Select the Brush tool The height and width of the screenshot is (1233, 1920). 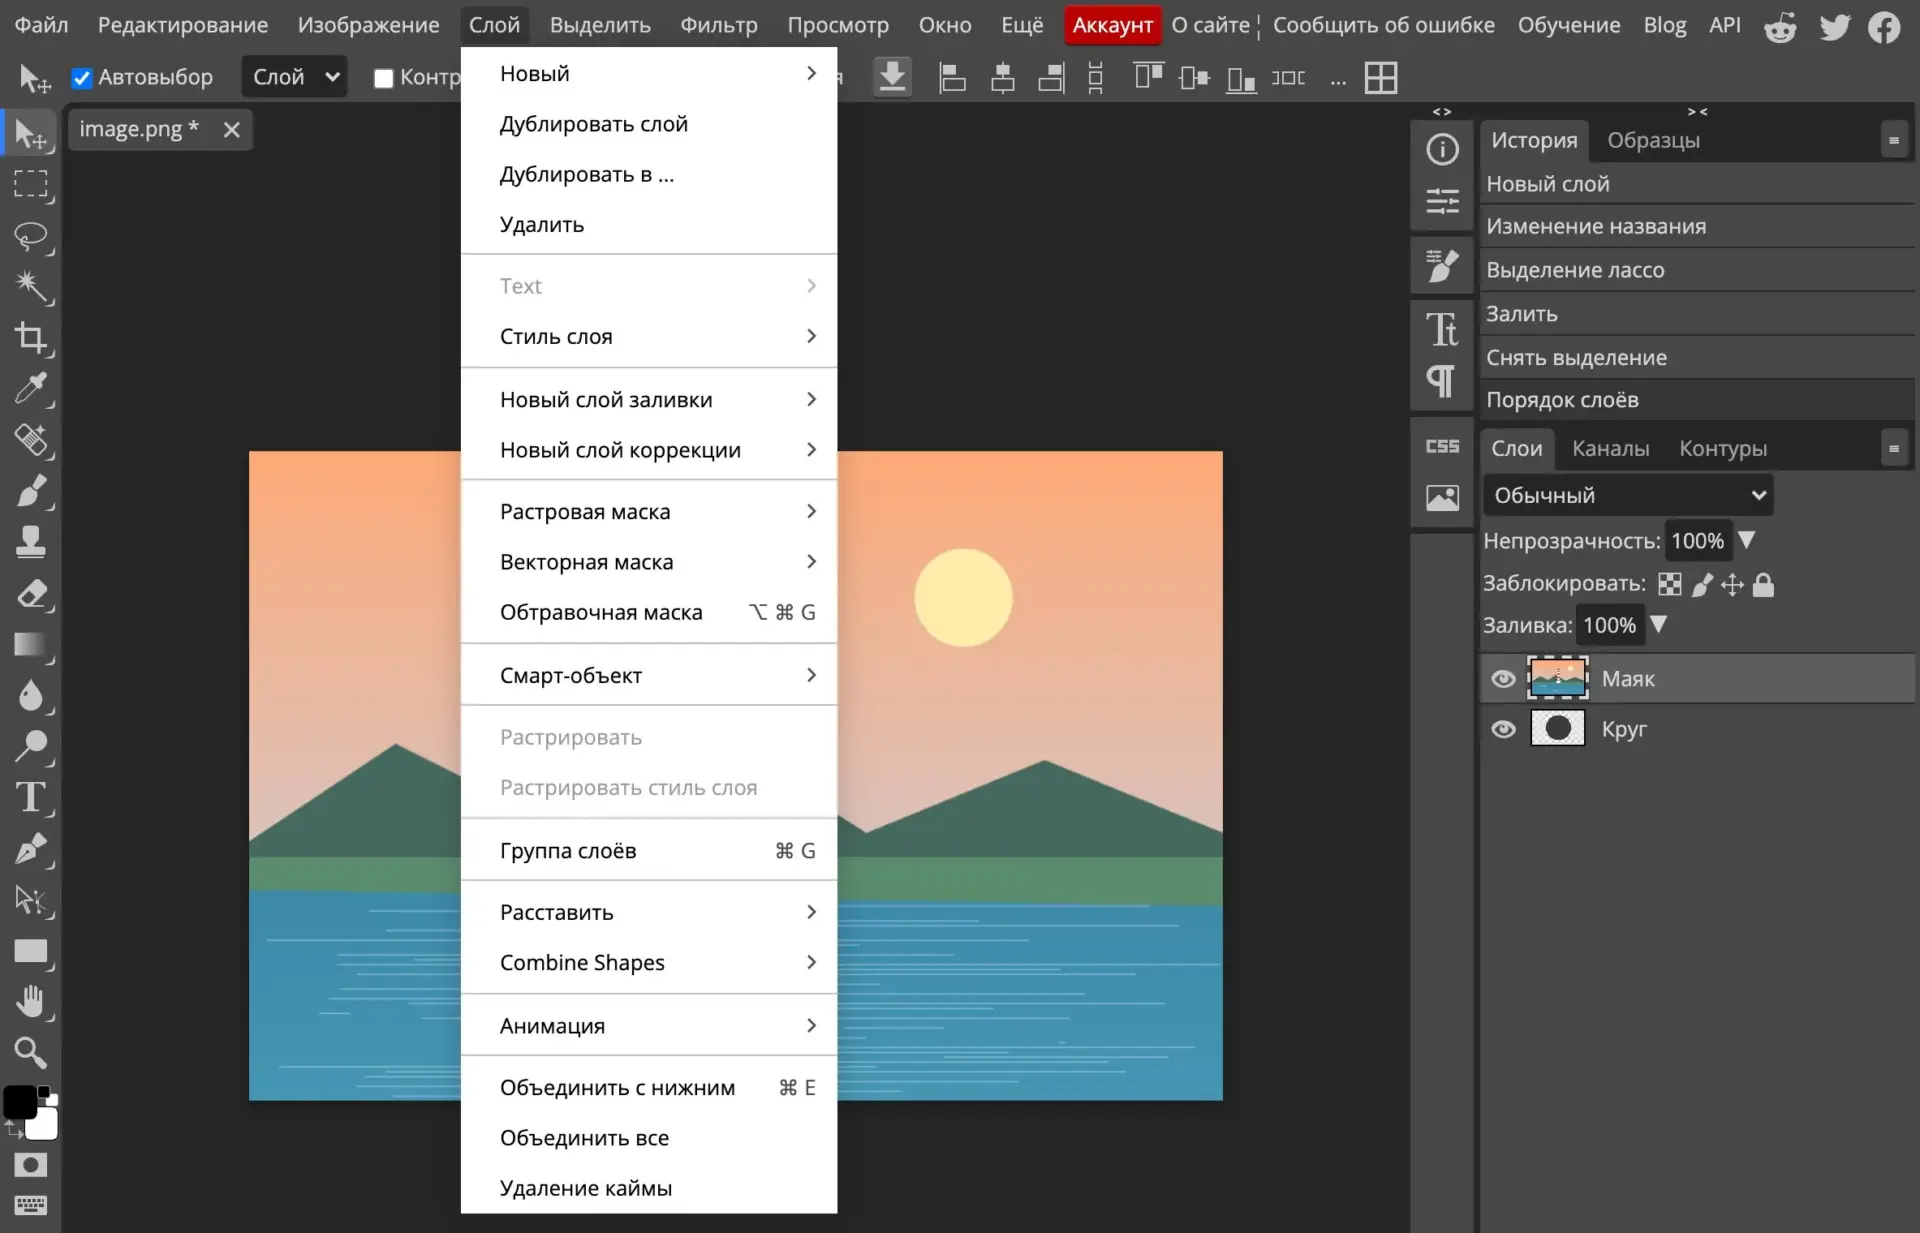click(x=31, y=491)
